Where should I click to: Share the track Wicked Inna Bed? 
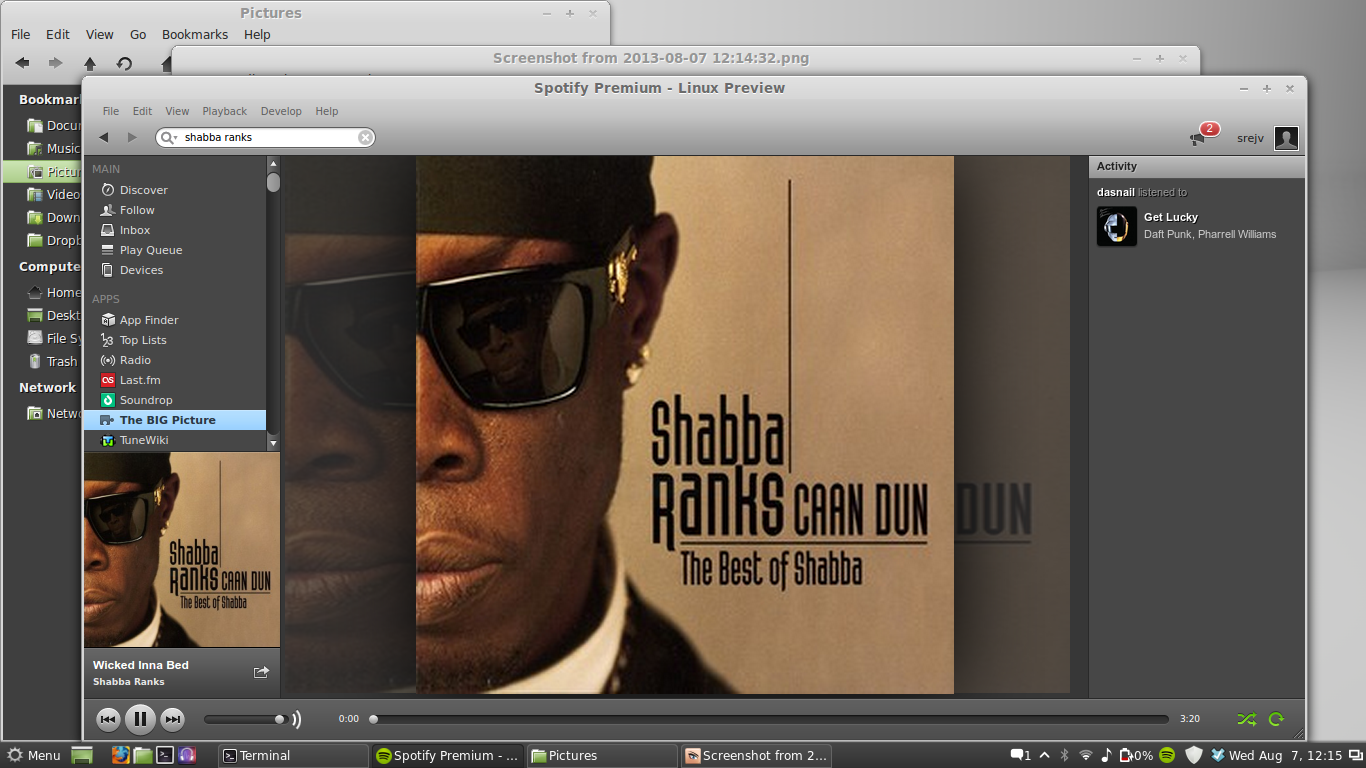[261, 672]
